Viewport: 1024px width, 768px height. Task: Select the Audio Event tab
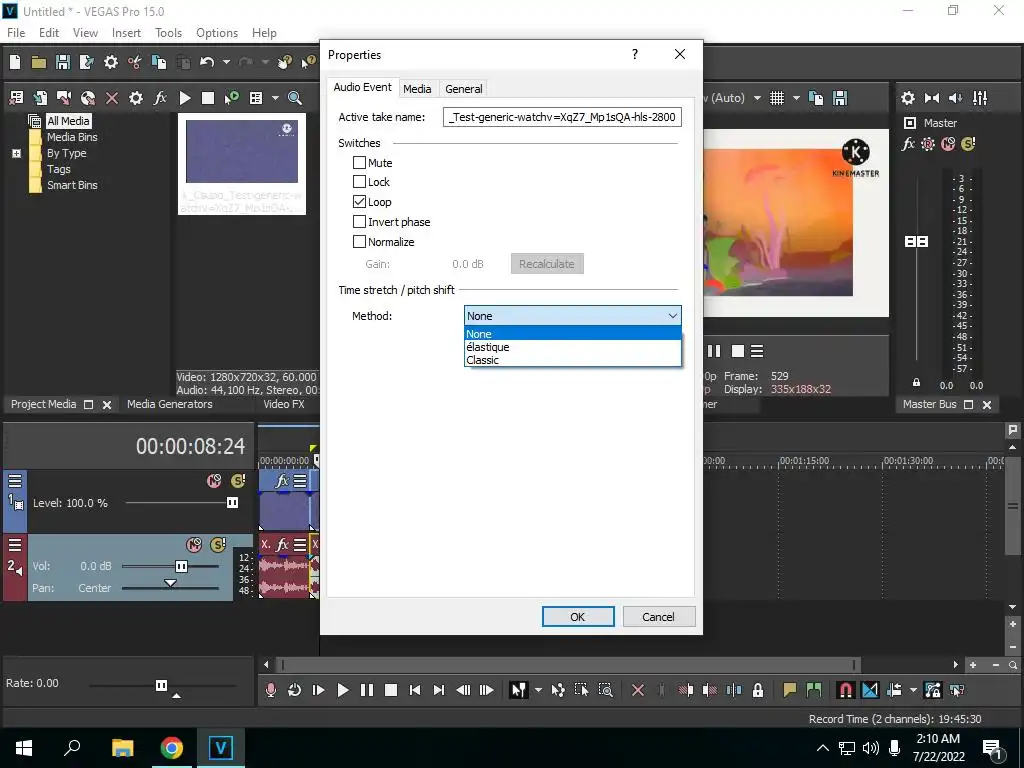(362, 87)
